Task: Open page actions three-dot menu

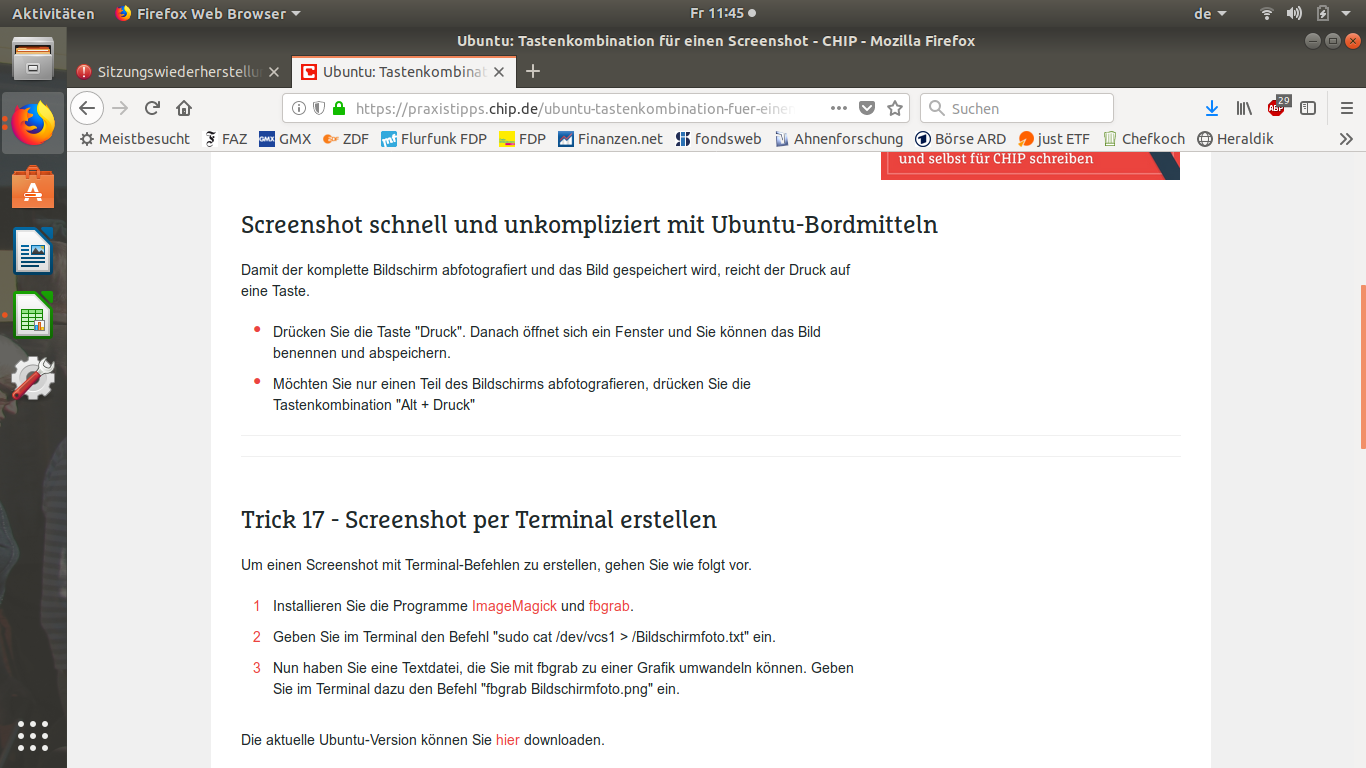Action: (x=839, y=108)
